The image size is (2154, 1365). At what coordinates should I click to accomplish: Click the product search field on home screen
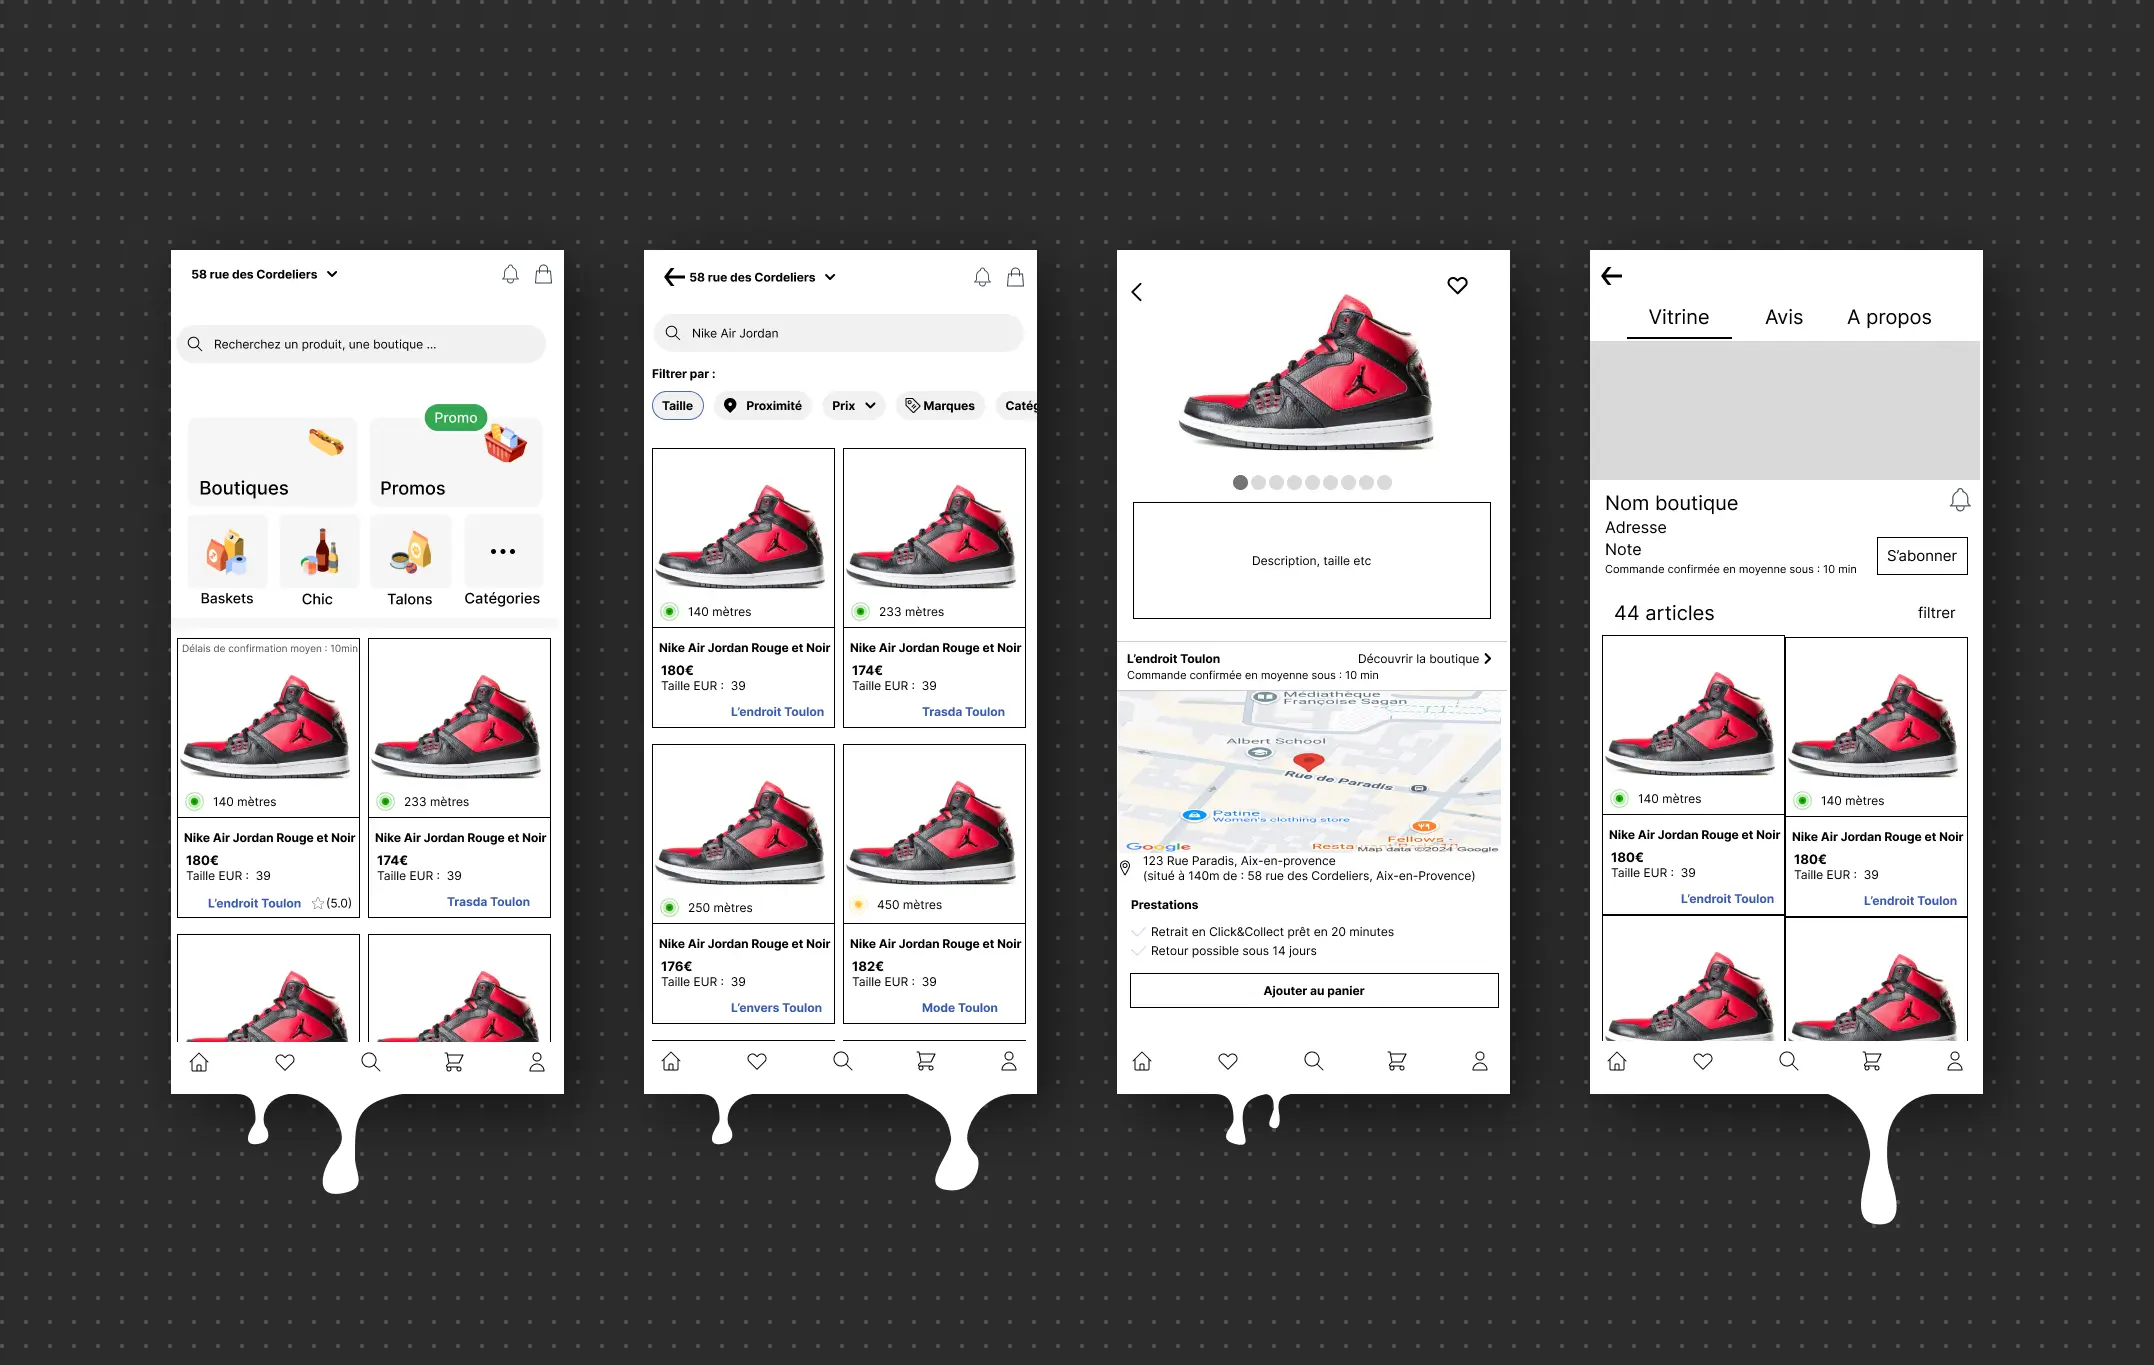[362, 344]
